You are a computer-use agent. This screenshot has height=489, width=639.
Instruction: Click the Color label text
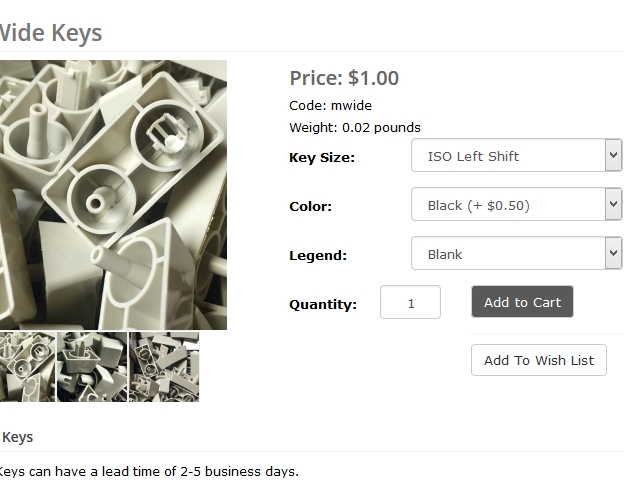tap(310, 206)
